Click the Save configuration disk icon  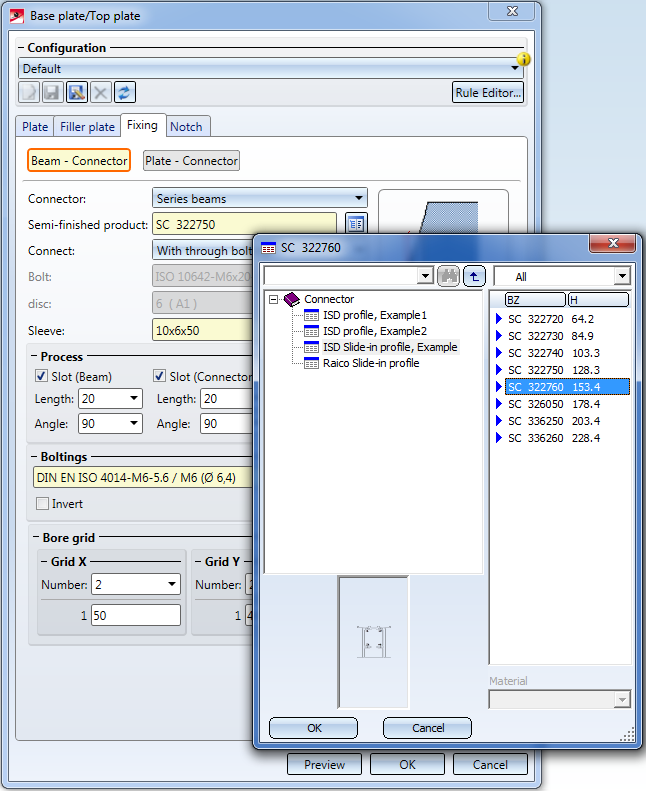tap(52, 92)
